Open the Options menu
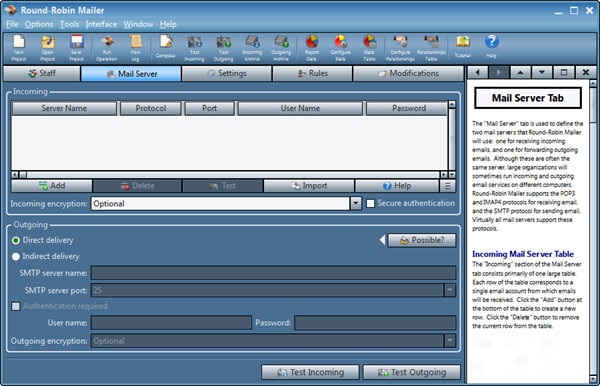Viewport: 600px width, 386px height. [39, 24]
